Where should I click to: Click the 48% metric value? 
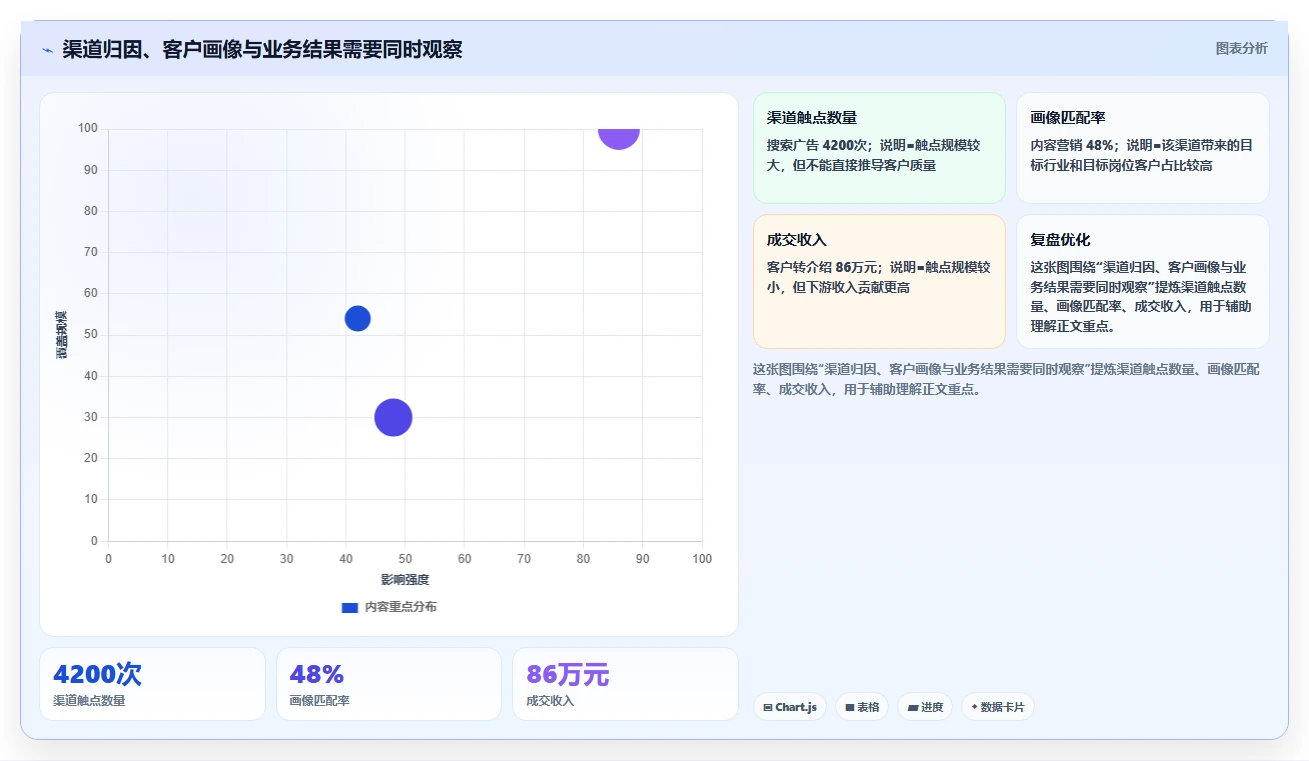[x=316, y=674]
